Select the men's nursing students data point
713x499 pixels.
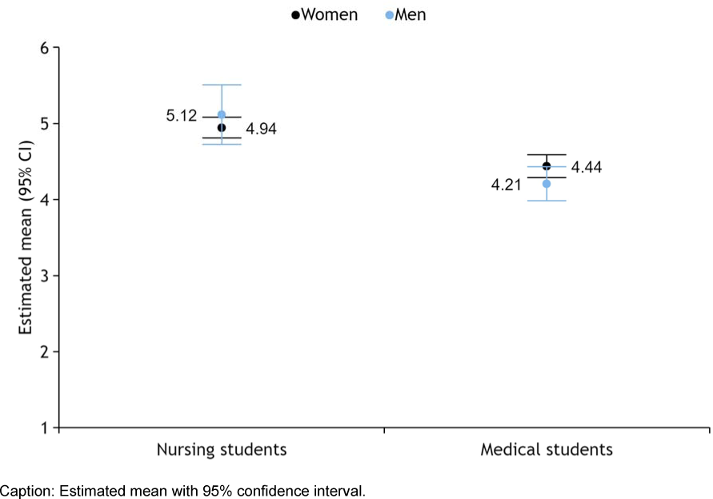tap(222, 115)
